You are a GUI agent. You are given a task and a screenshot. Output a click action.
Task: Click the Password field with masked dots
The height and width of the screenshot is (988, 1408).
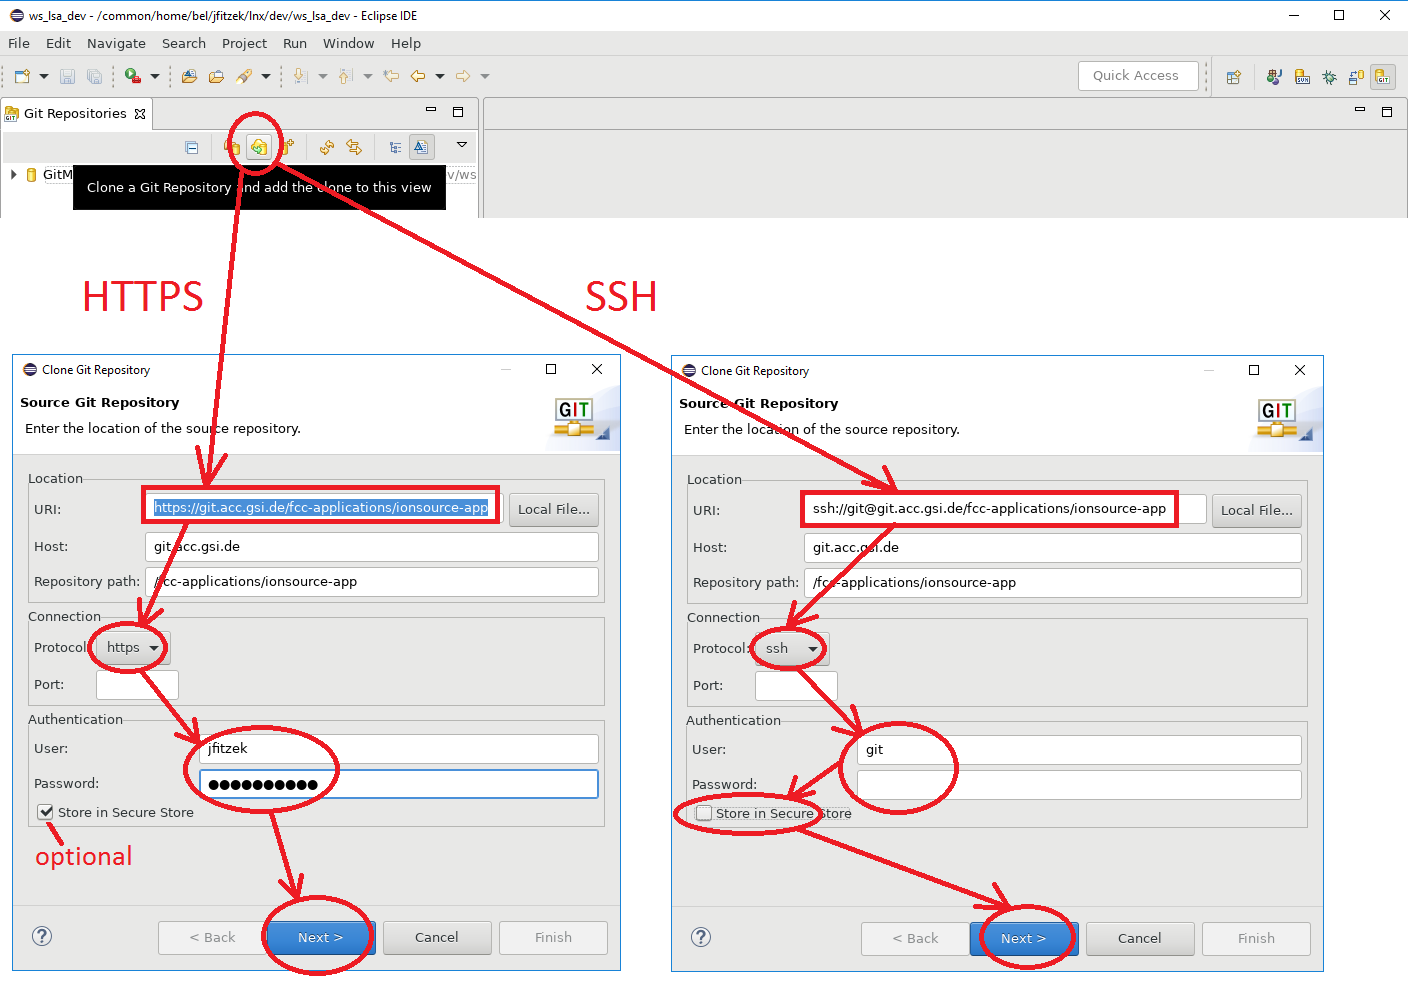pos(399,784)
